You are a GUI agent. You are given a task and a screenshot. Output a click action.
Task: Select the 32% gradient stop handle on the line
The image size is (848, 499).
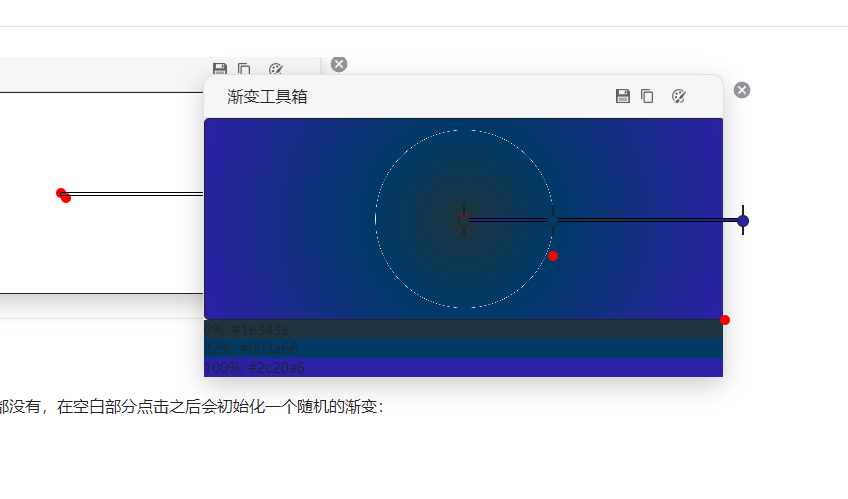coord(553,221)
